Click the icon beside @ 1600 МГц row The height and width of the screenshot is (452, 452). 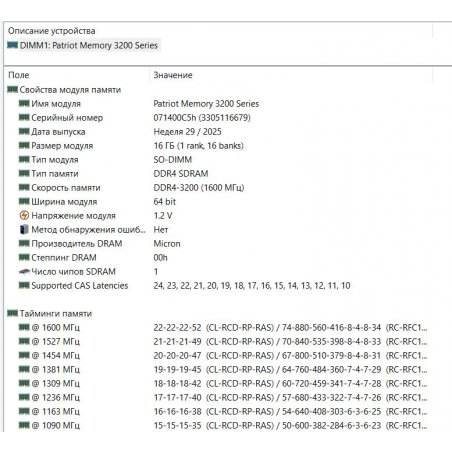(x=24, y=327)
